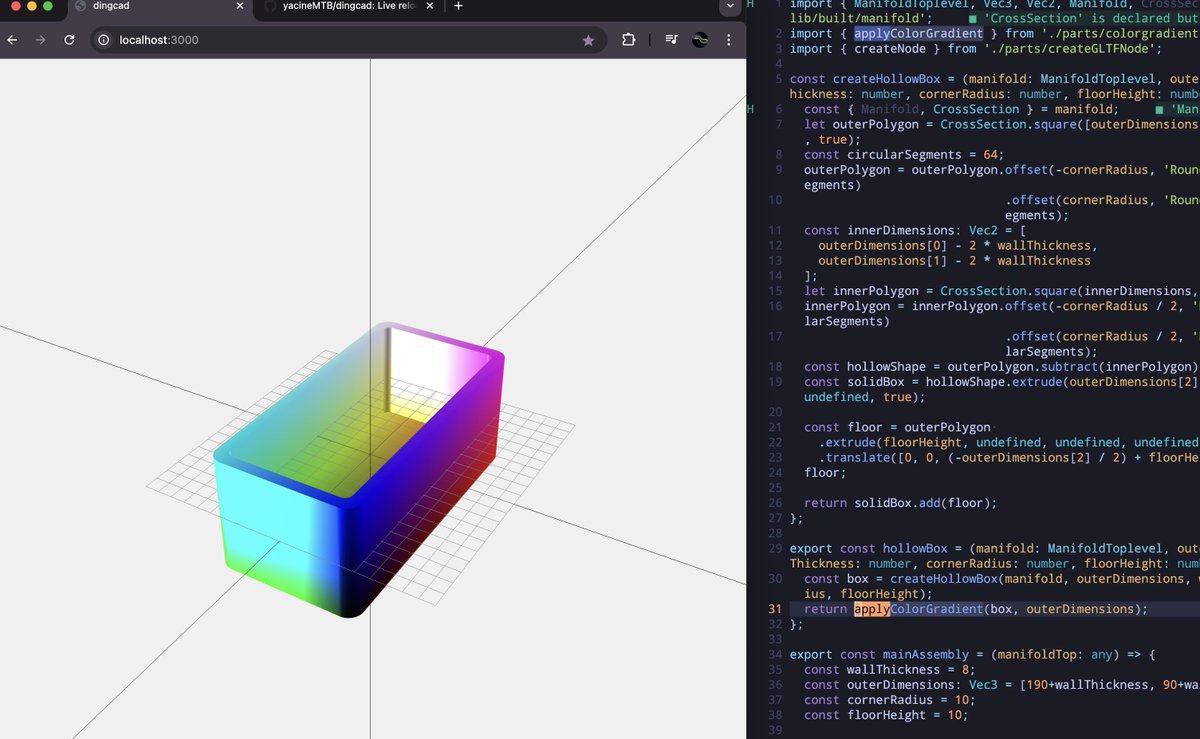Screen dimensions: 1200x739
Task: Open a new browser tab
Action: point(458,6)
